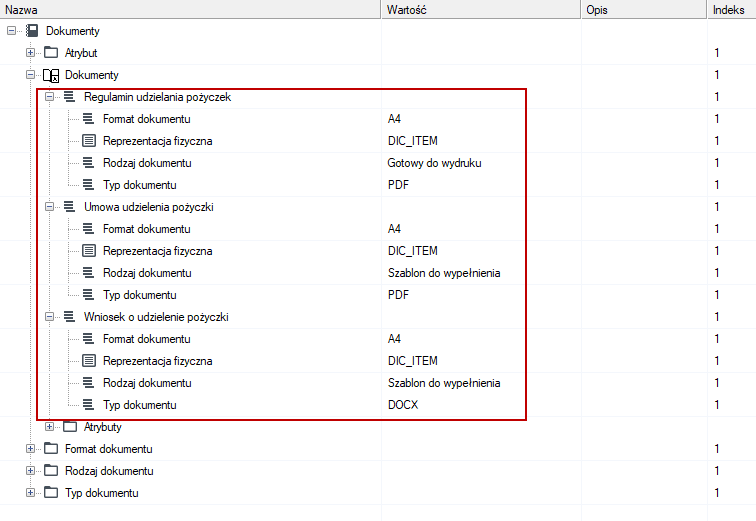Click Typ dokumentu icon under Wniosek
Screen dimensions: 756x521
tap(88, 404)
